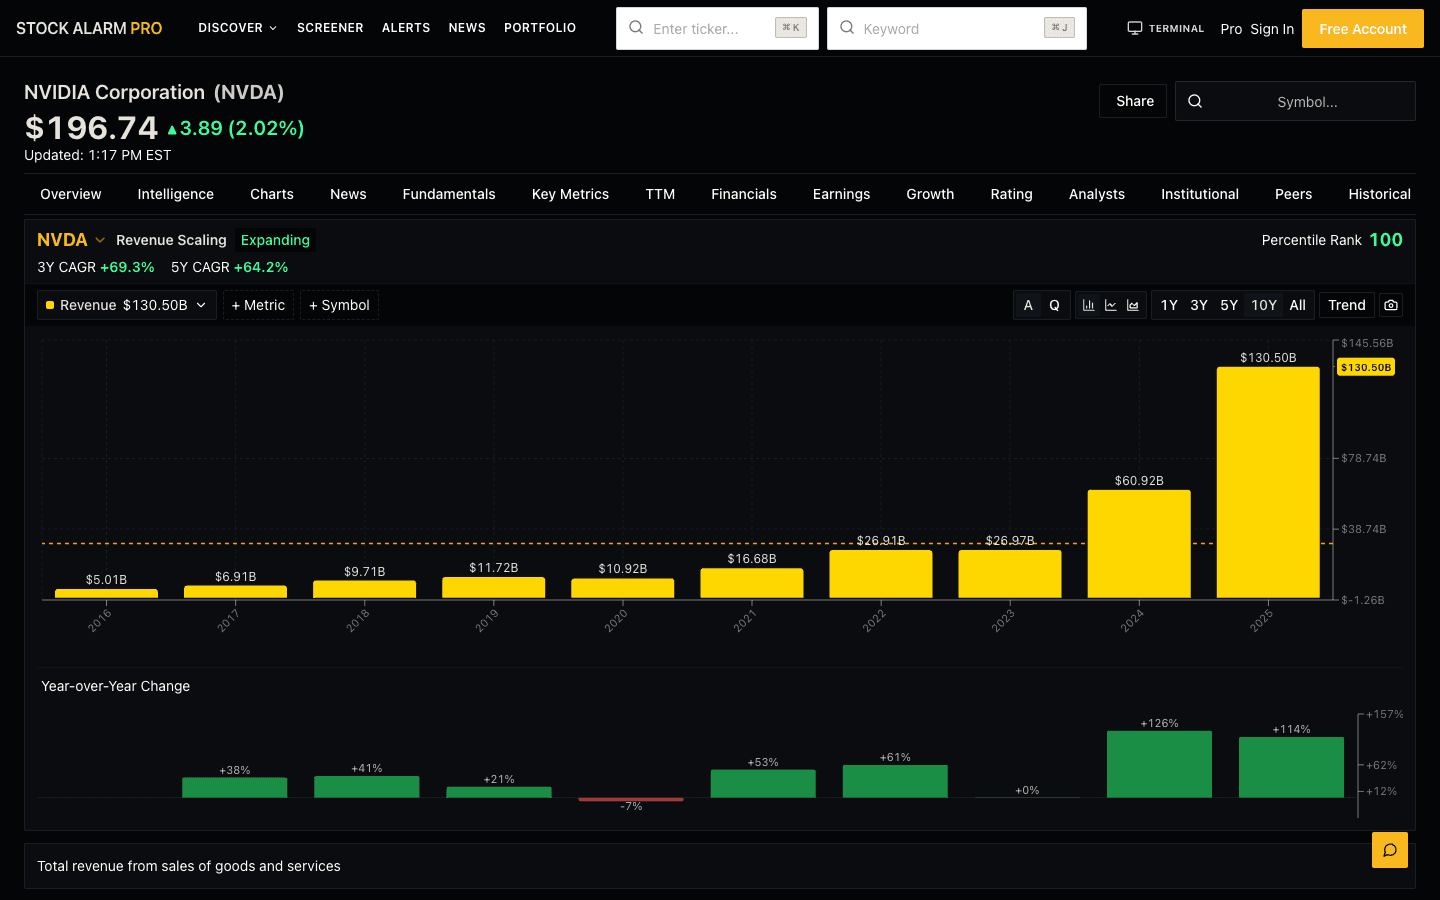Switch to the Rating tab
This screenshot has width=1440, height=900.
tap(1012, 194)
